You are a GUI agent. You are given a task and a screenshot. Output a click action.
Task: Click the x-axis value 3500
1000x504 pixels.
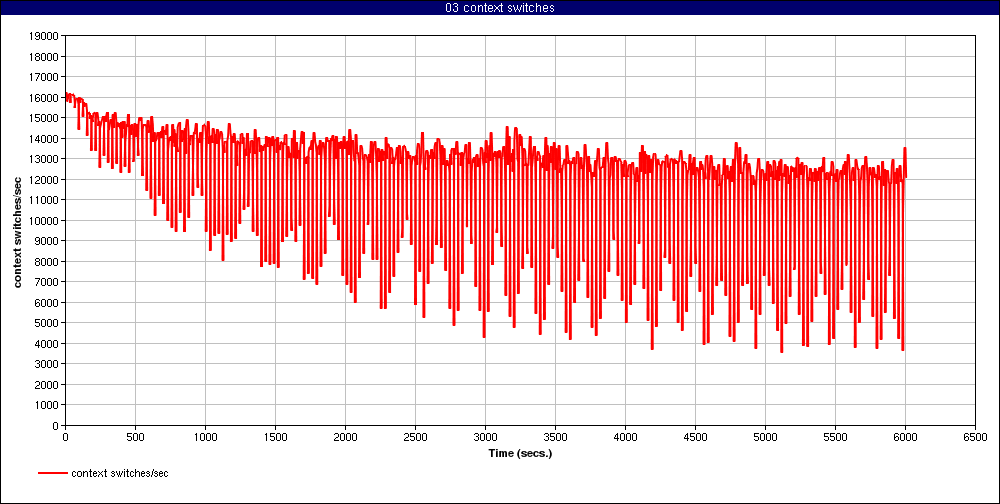pos(555,438)
